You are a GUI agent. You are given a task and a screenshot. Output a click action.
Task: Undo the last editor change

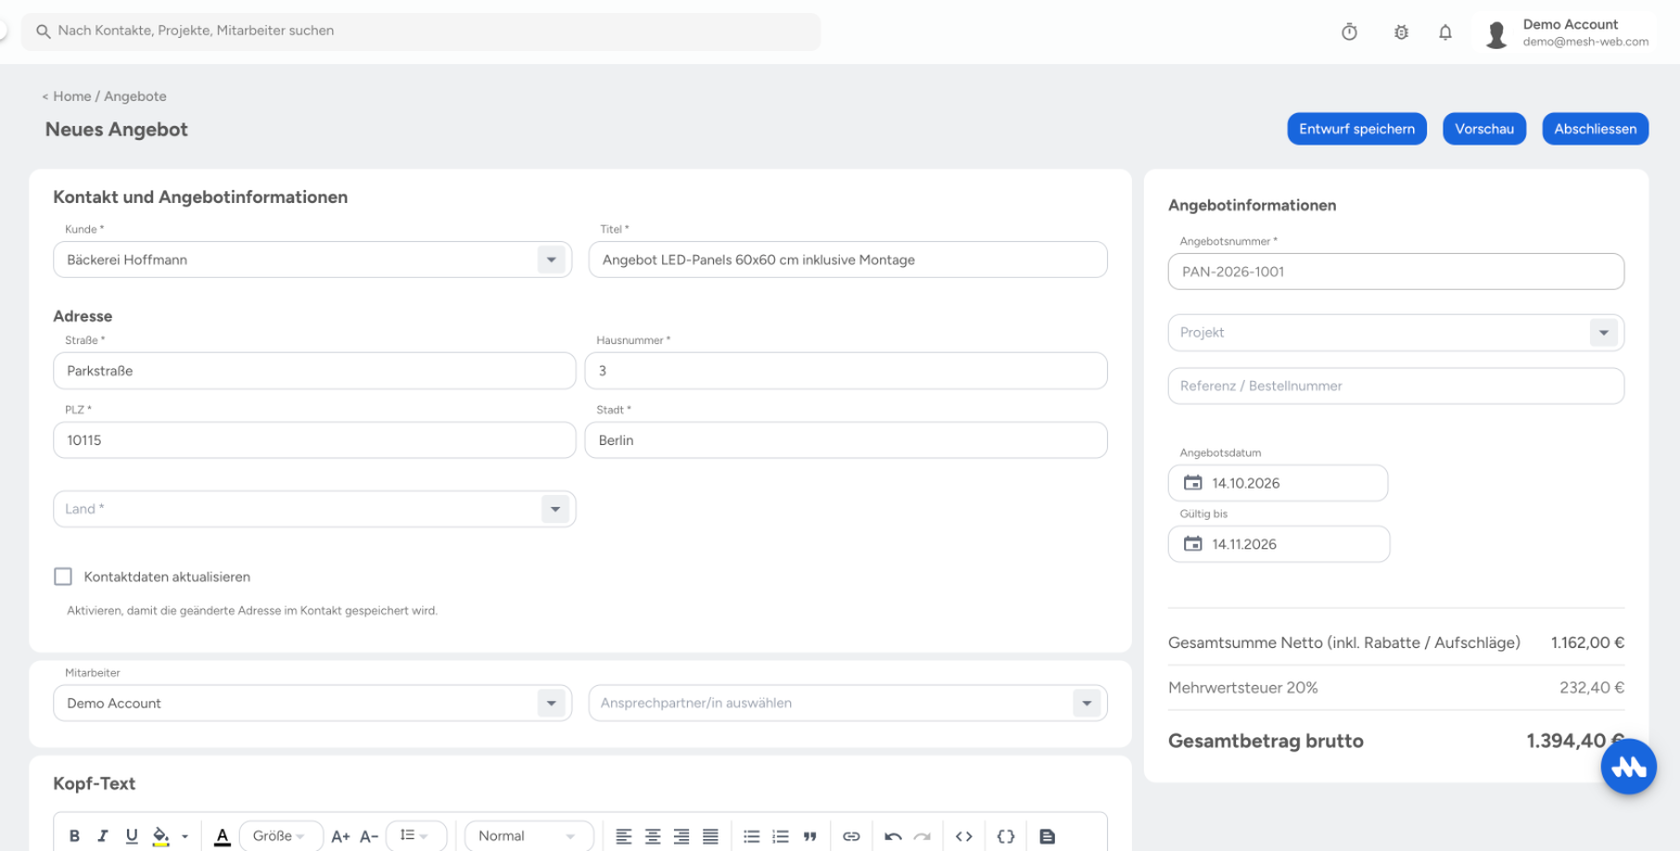tap(893, 836)
